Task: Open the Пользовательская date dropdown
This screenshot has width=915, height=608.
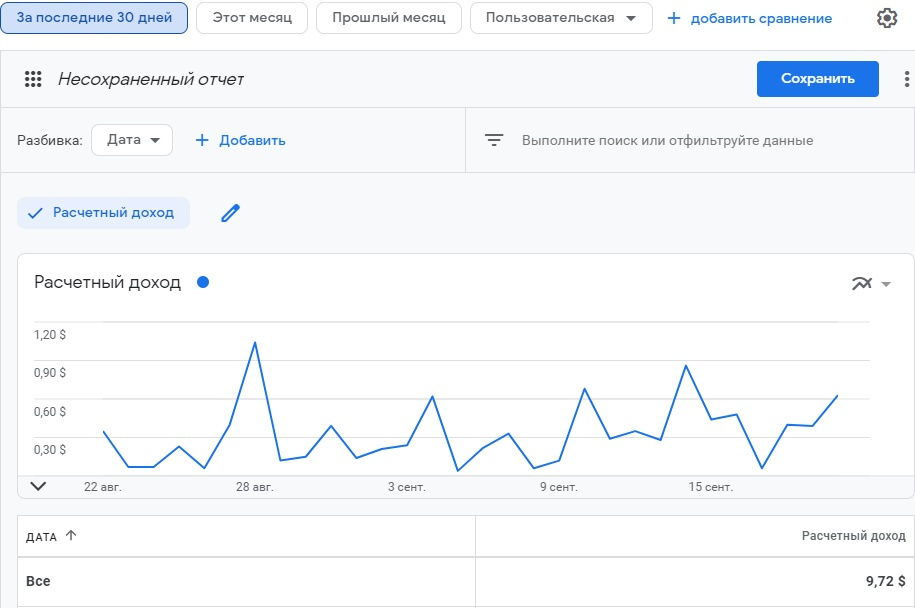Action: pos(560,18)
